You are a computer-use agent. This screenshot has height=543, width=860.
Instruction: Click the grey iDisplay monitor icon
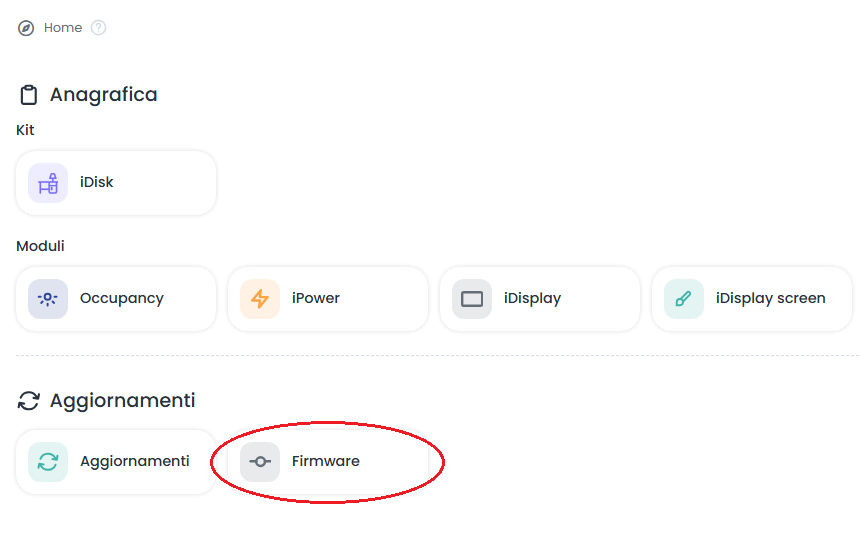click(472, 299)
